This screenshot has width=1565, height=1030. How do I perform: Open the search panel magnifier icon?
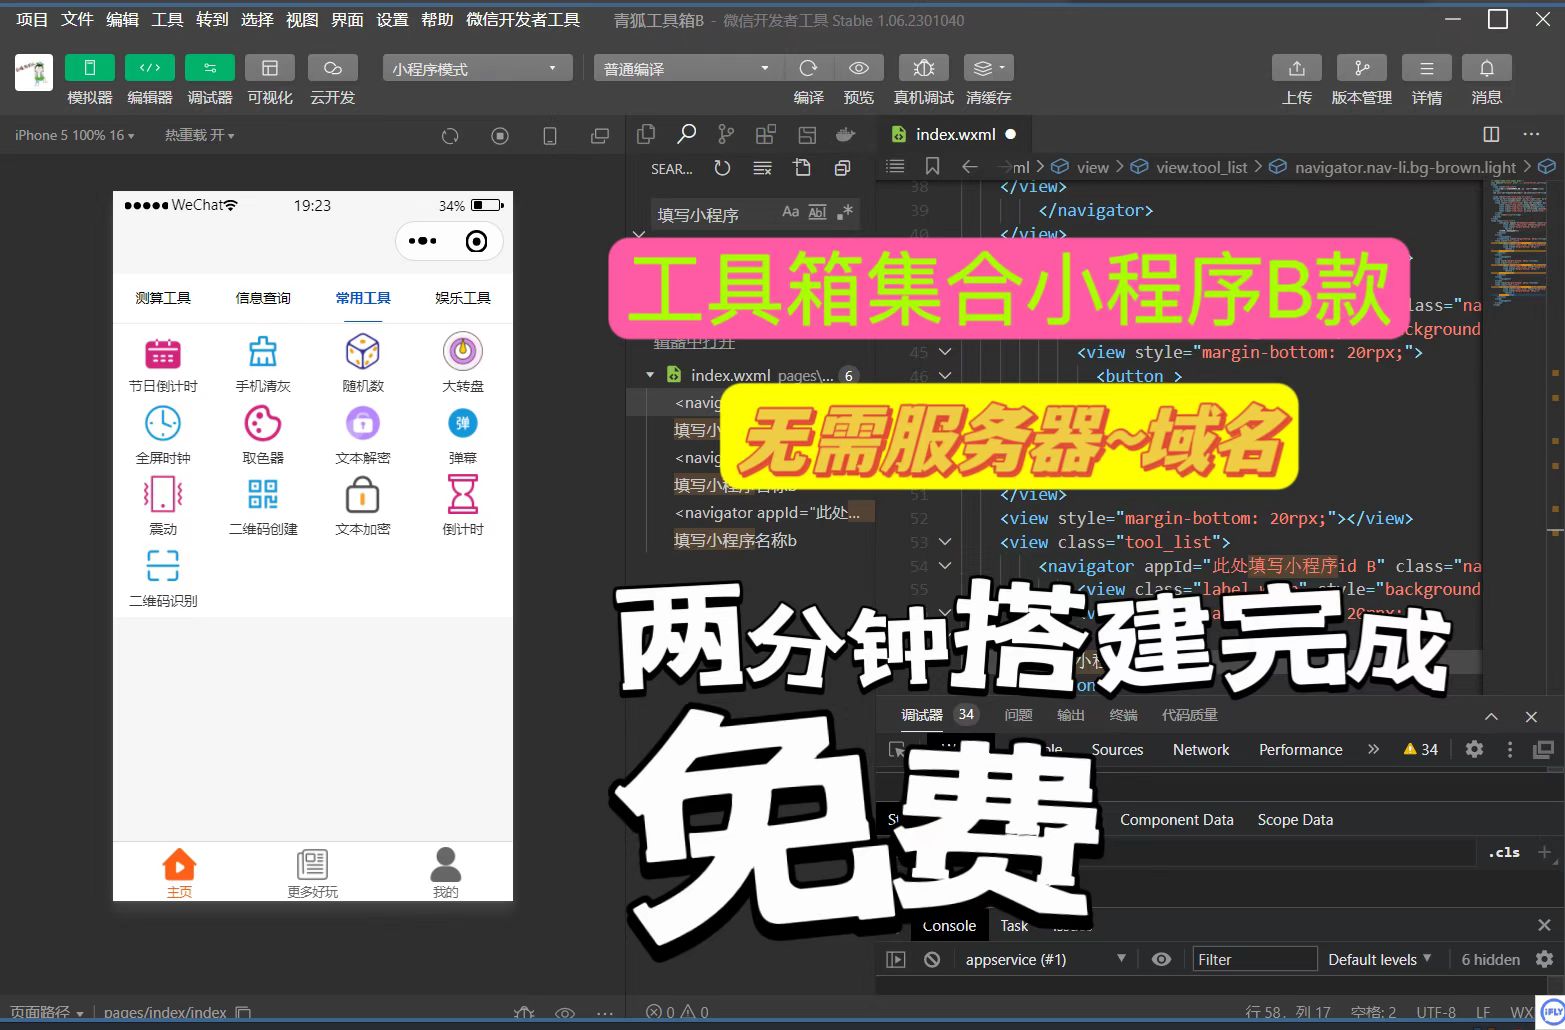[686, 134]
